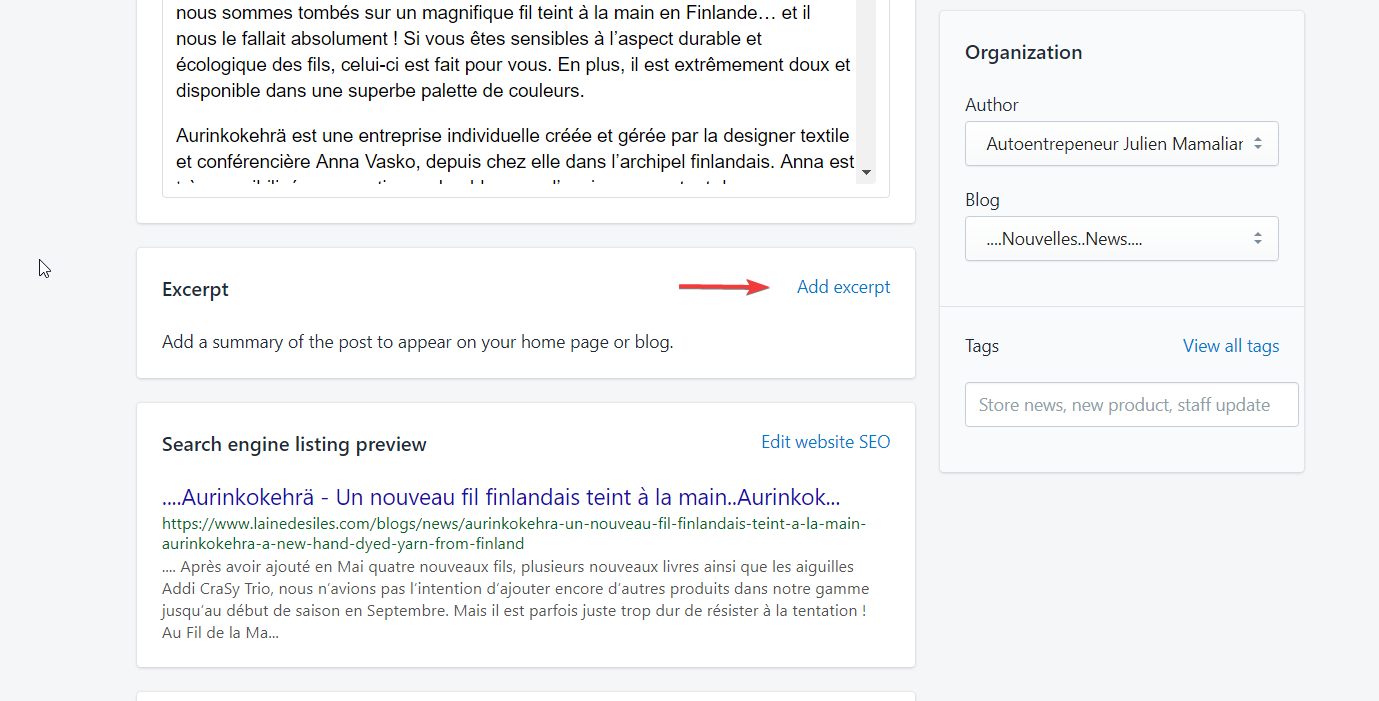Click the grey SEO preview description text
The height and width of the screenshot is (701, 1379).
pyautogui.click(x=515, y=599)
